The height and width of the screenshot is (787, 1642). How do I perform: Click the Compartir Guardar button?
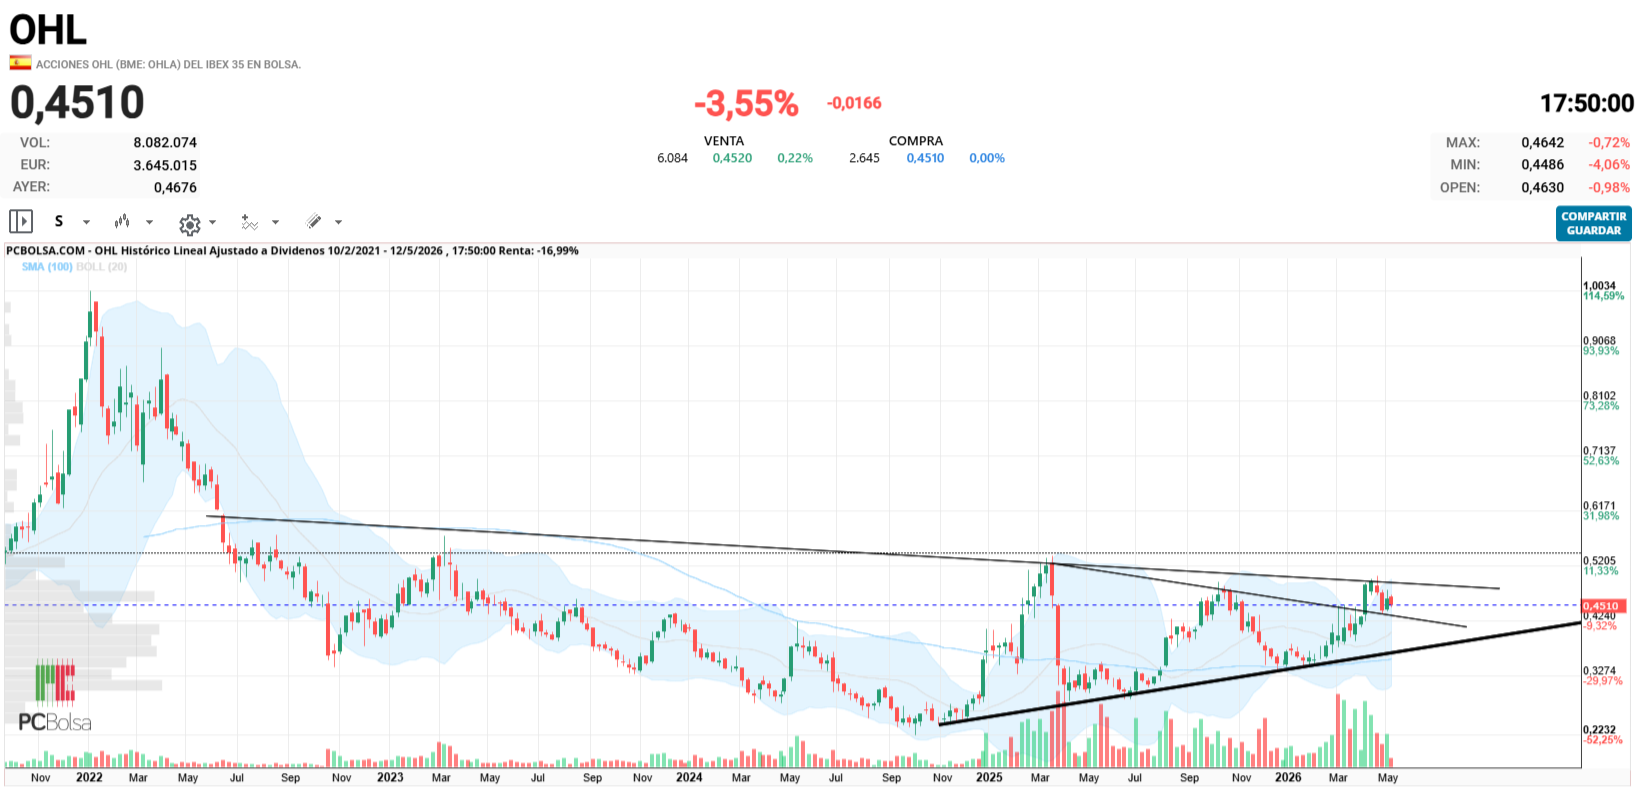1594,223
